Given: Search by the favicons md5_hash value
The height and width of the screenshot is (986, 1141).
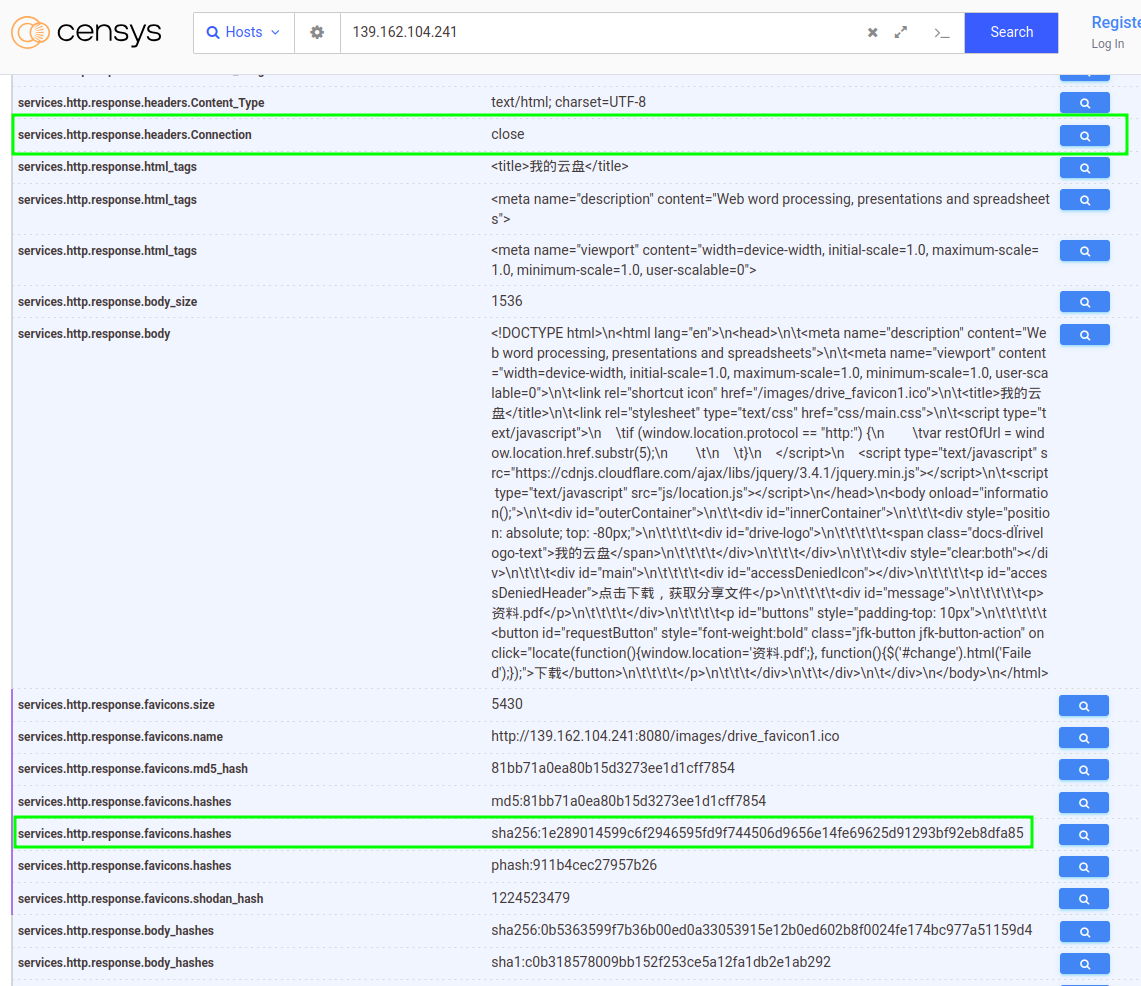Looking at the screenshot, I should pos(1084,770).
